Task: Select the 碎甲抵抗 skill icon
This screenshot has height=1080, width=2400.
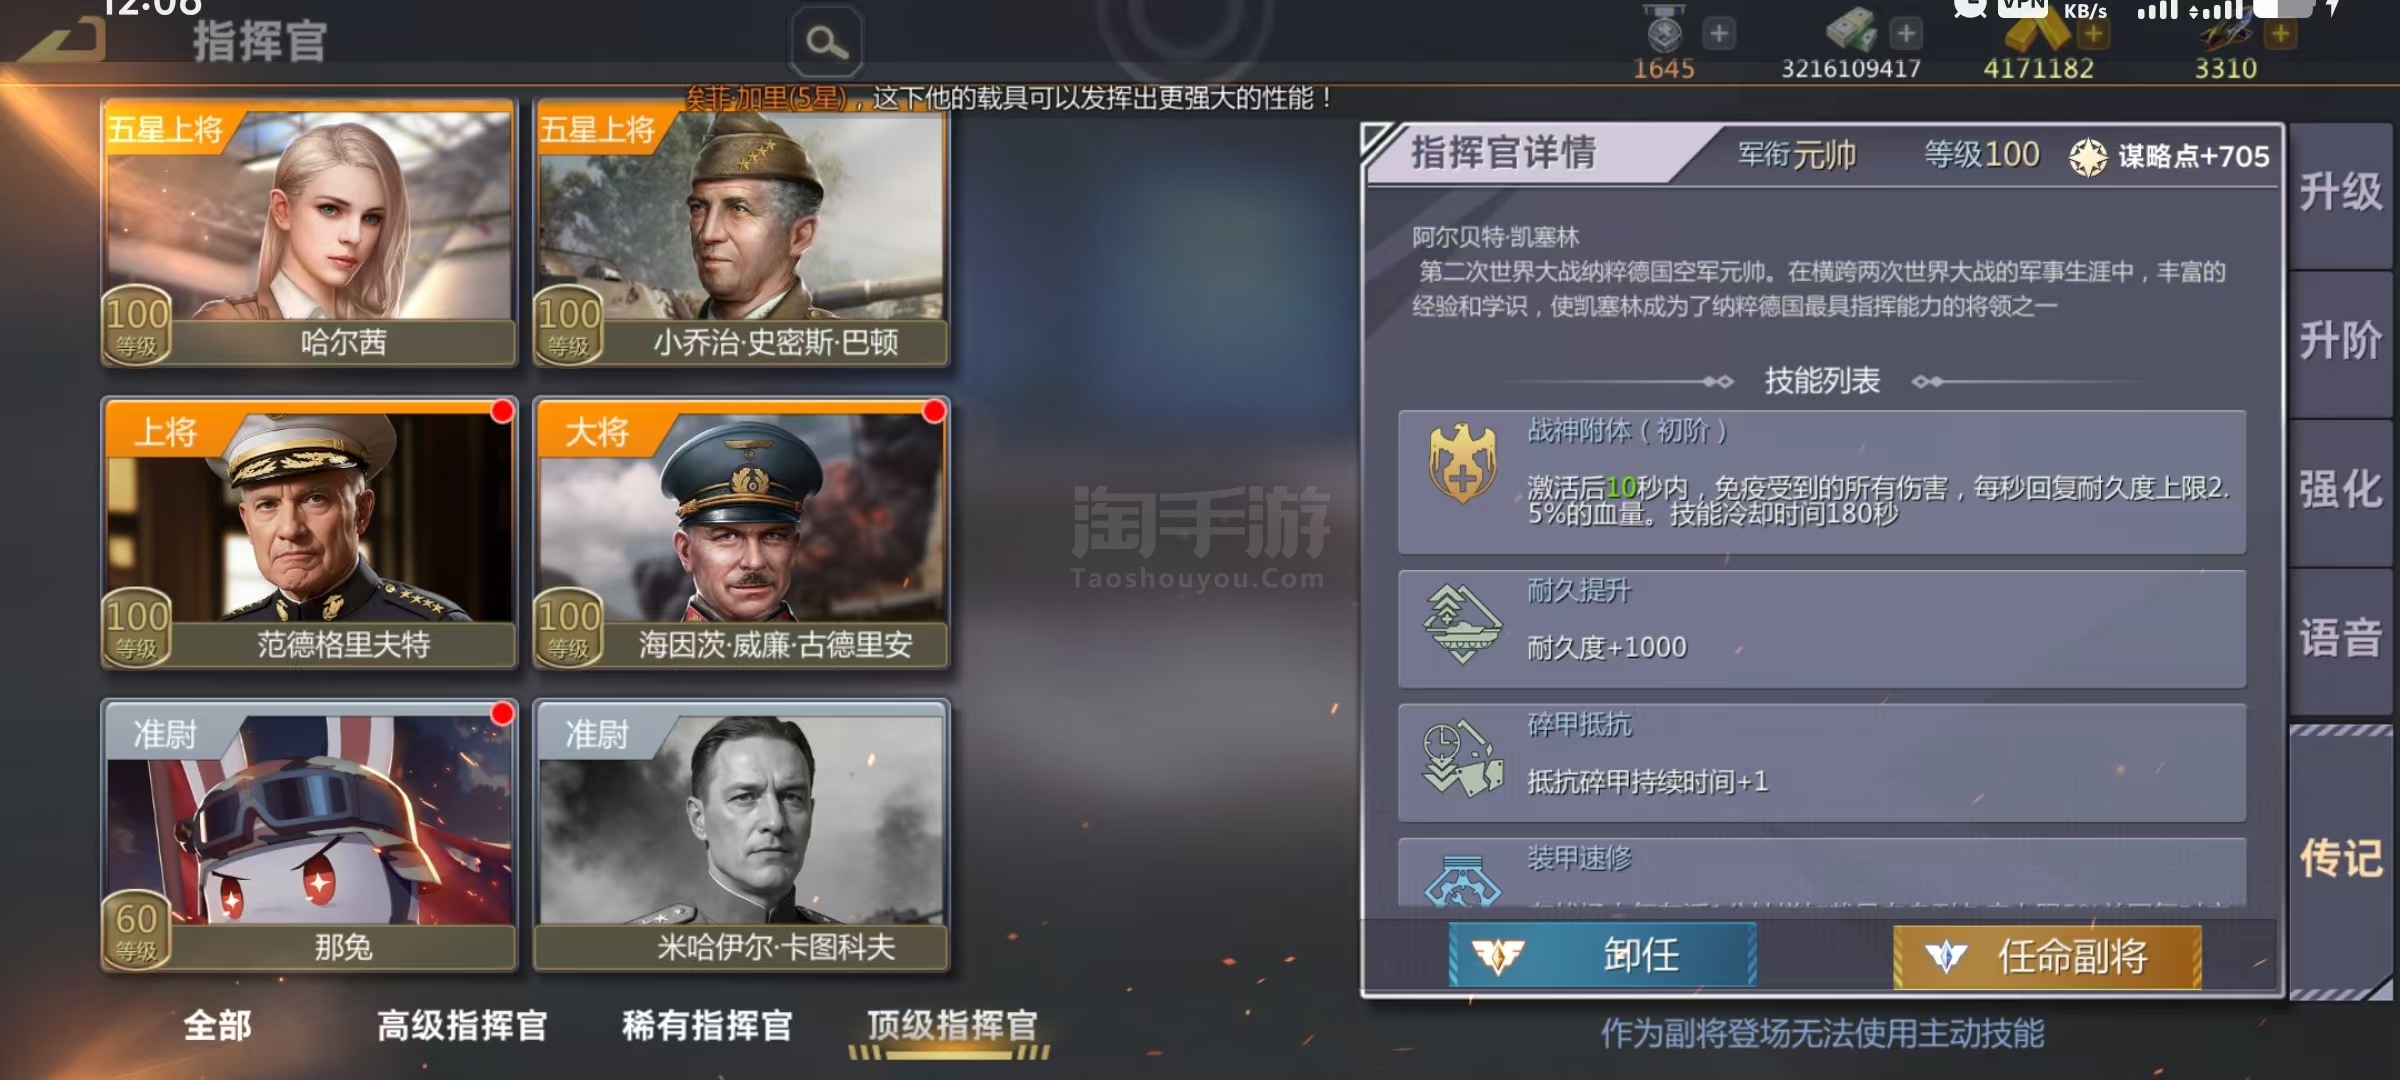Action: pyautogui.click(x=1462, y=760)
